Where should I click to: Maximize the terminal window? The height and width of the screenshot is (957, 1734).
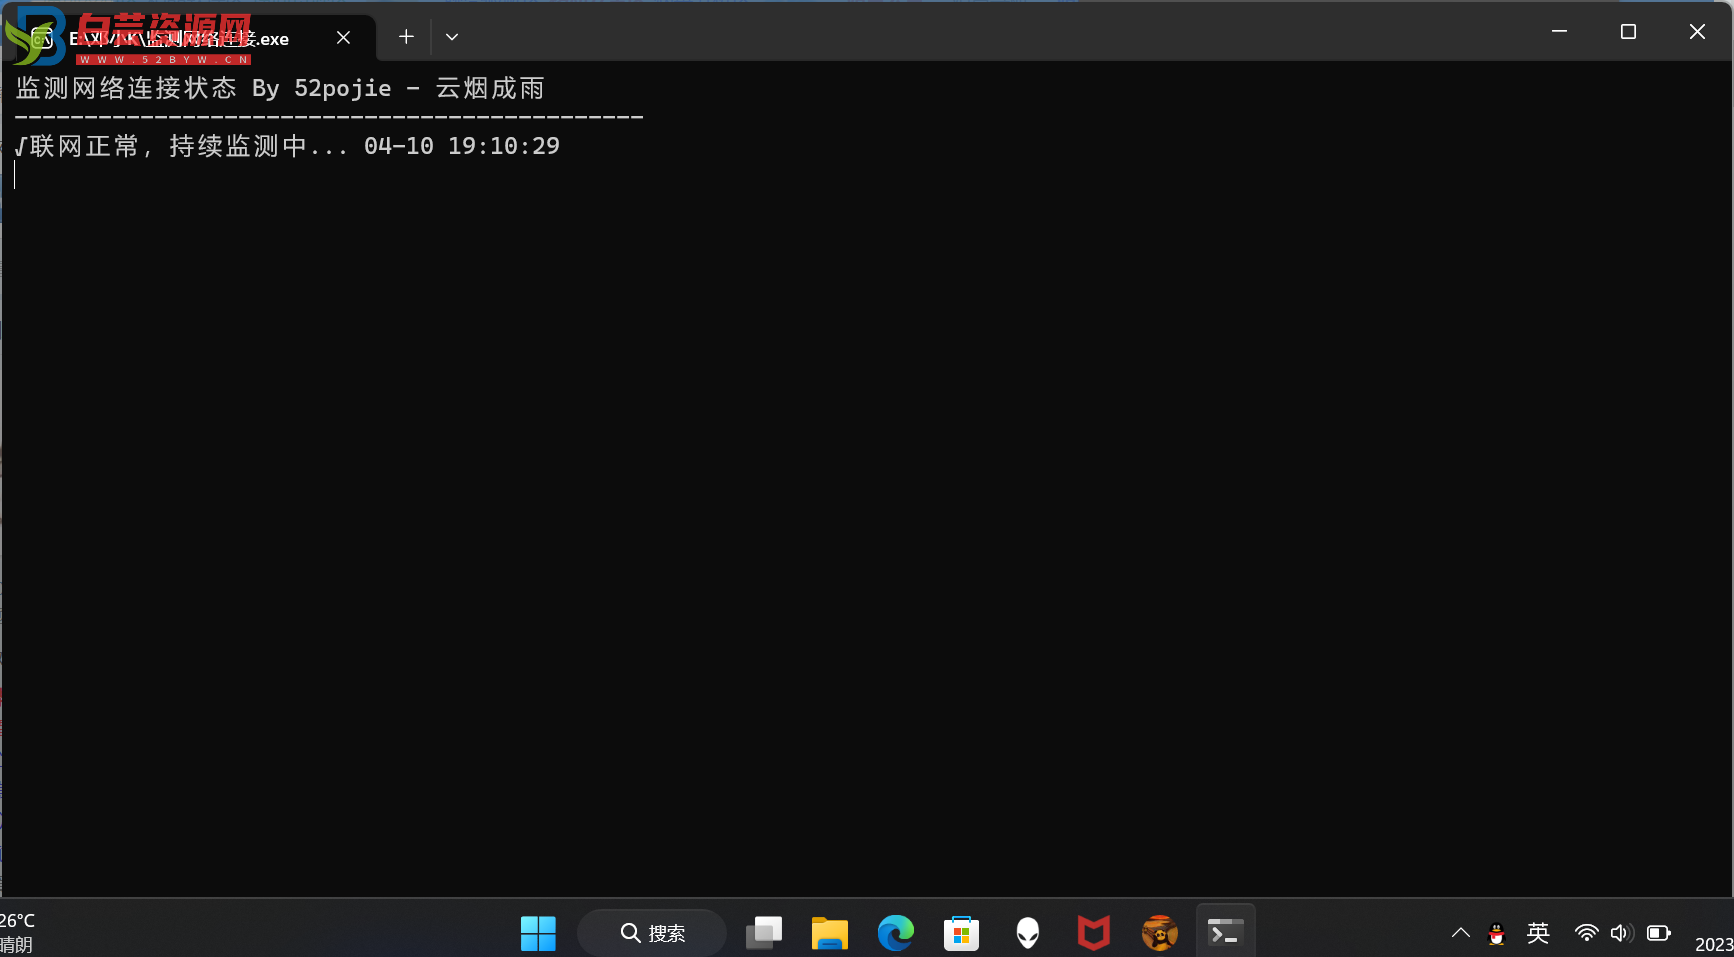[x=1628, y=32]
